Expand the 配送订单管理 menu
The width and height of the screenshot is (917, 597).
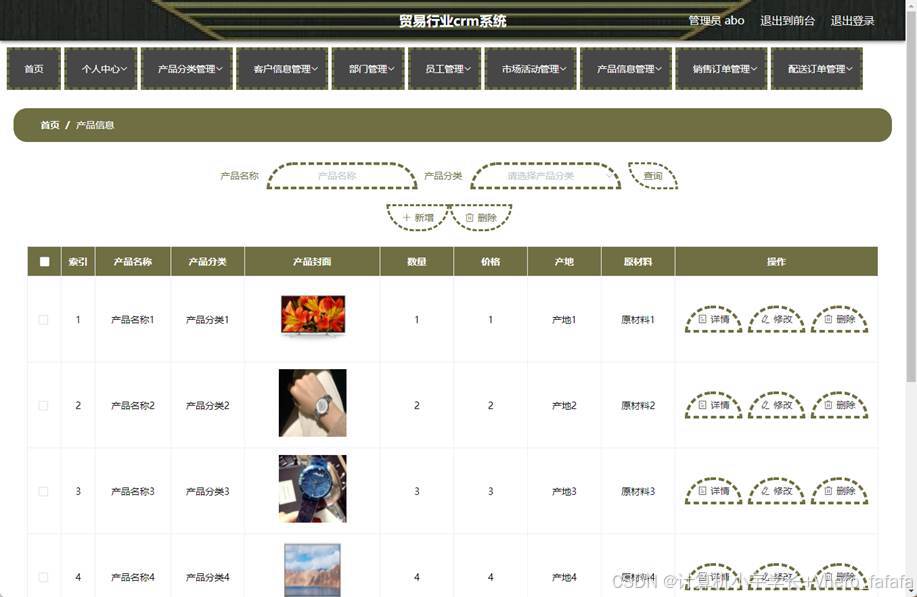pos(817,69)
